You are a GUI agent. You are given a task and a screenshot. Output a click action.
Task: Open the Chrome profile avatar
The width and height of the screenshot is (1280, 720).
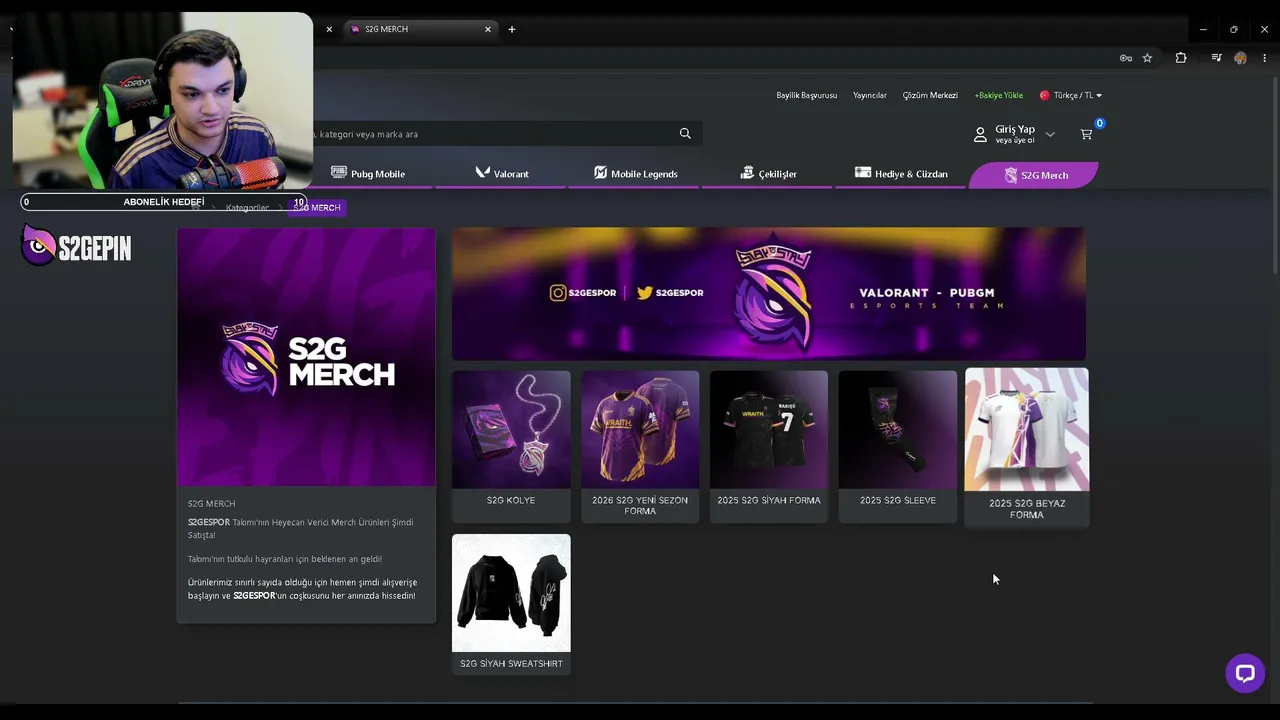click(x=1240, y=58)
